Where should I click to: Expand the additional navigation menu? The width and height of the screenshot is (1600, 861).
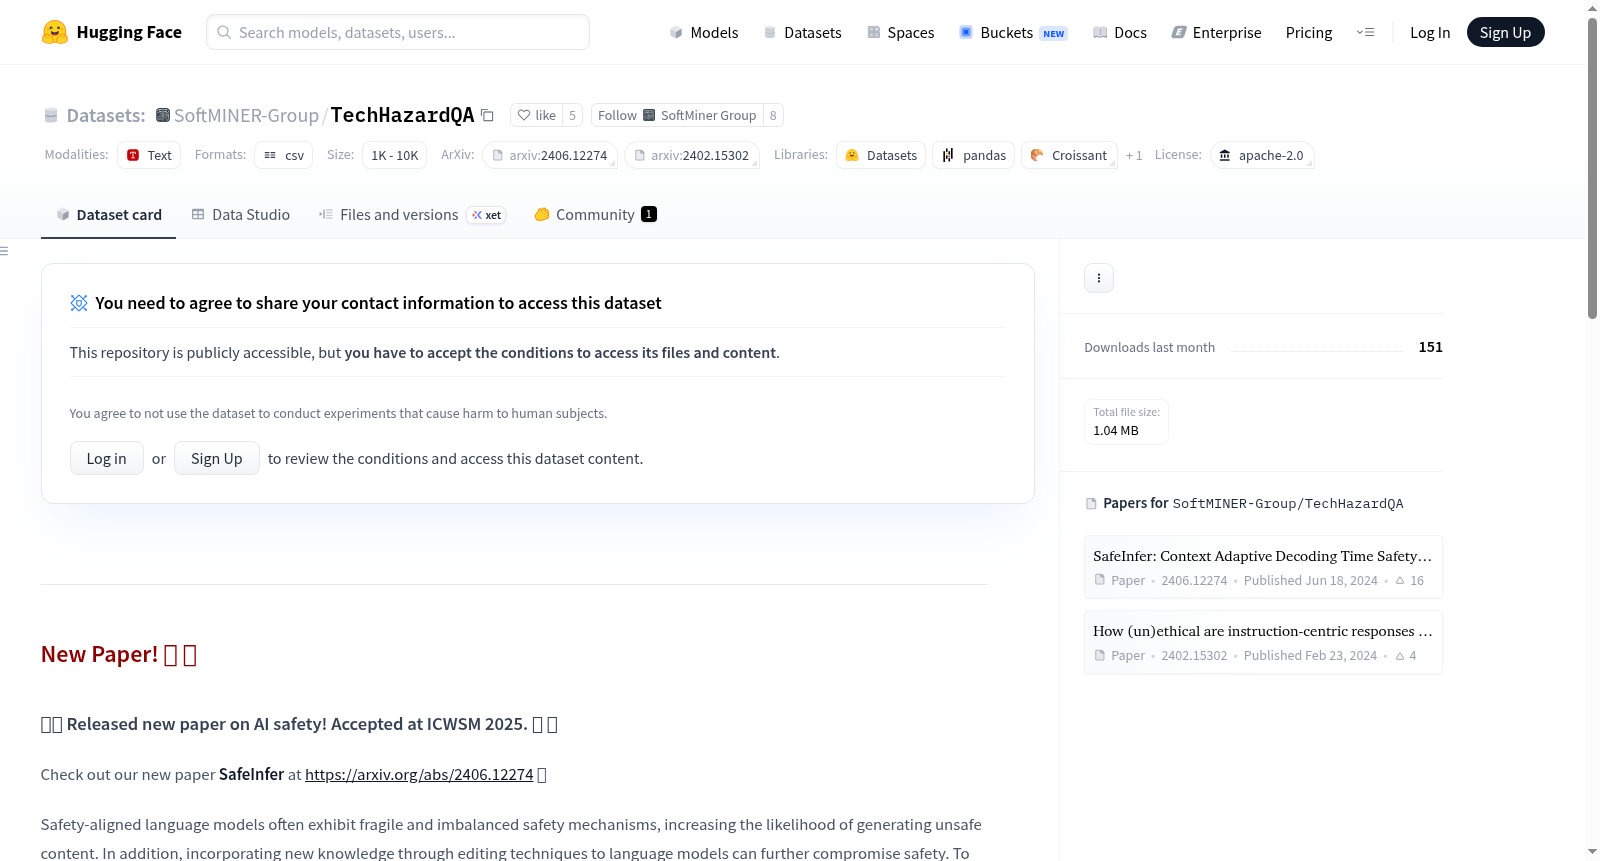(1365, 32)
